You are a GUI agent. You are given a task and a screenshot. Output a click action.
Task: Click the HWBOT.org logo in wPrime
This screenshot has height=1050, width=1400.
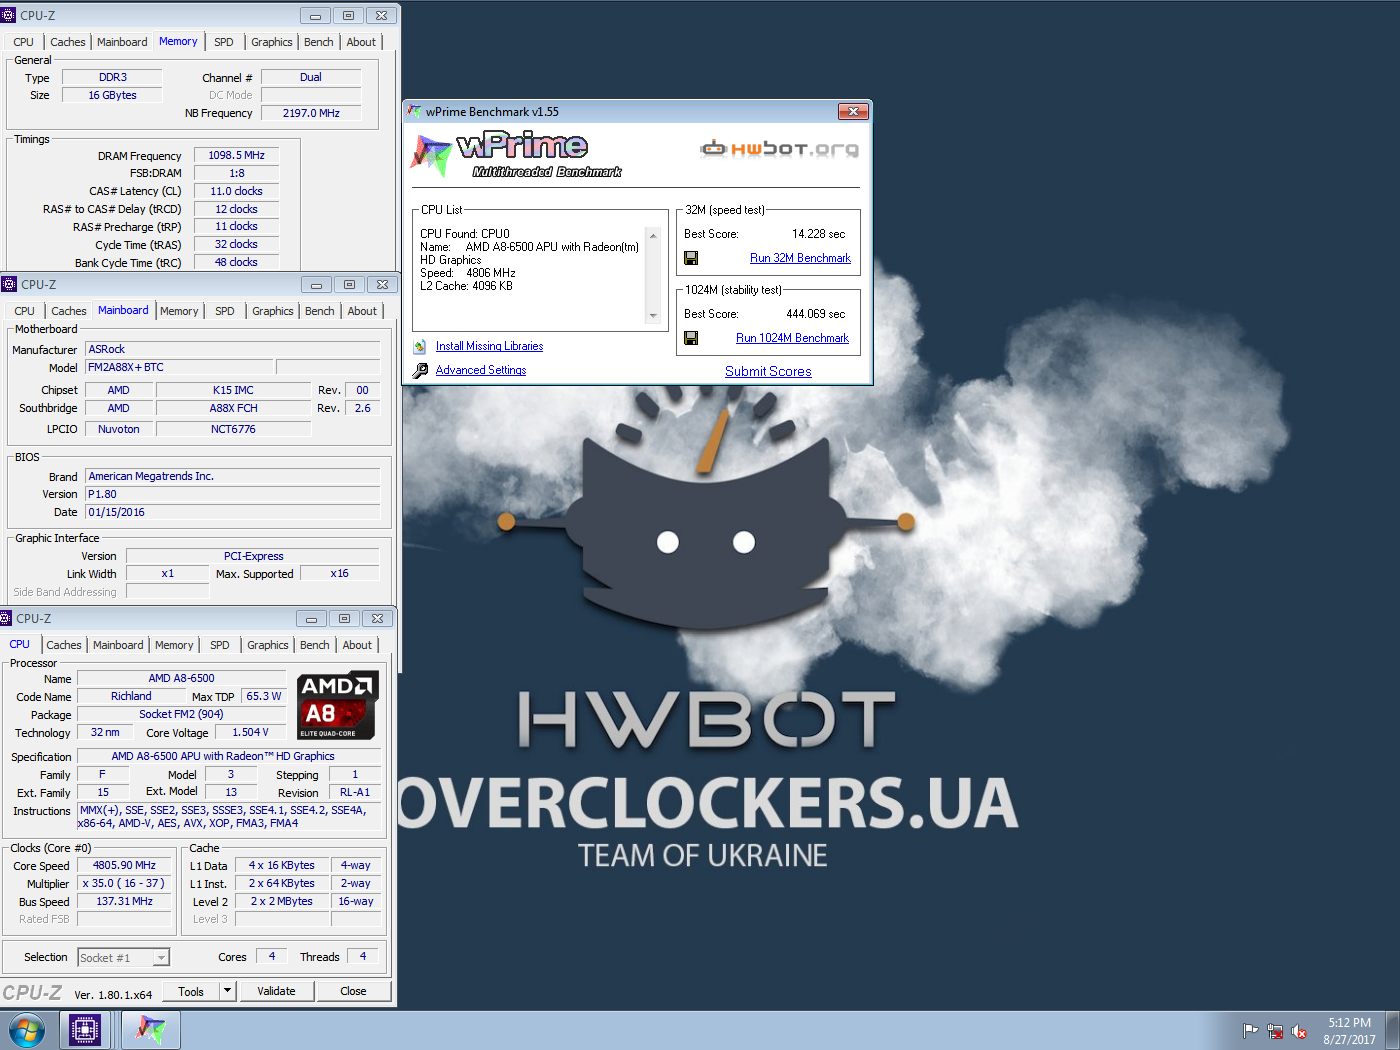point(779,149)
